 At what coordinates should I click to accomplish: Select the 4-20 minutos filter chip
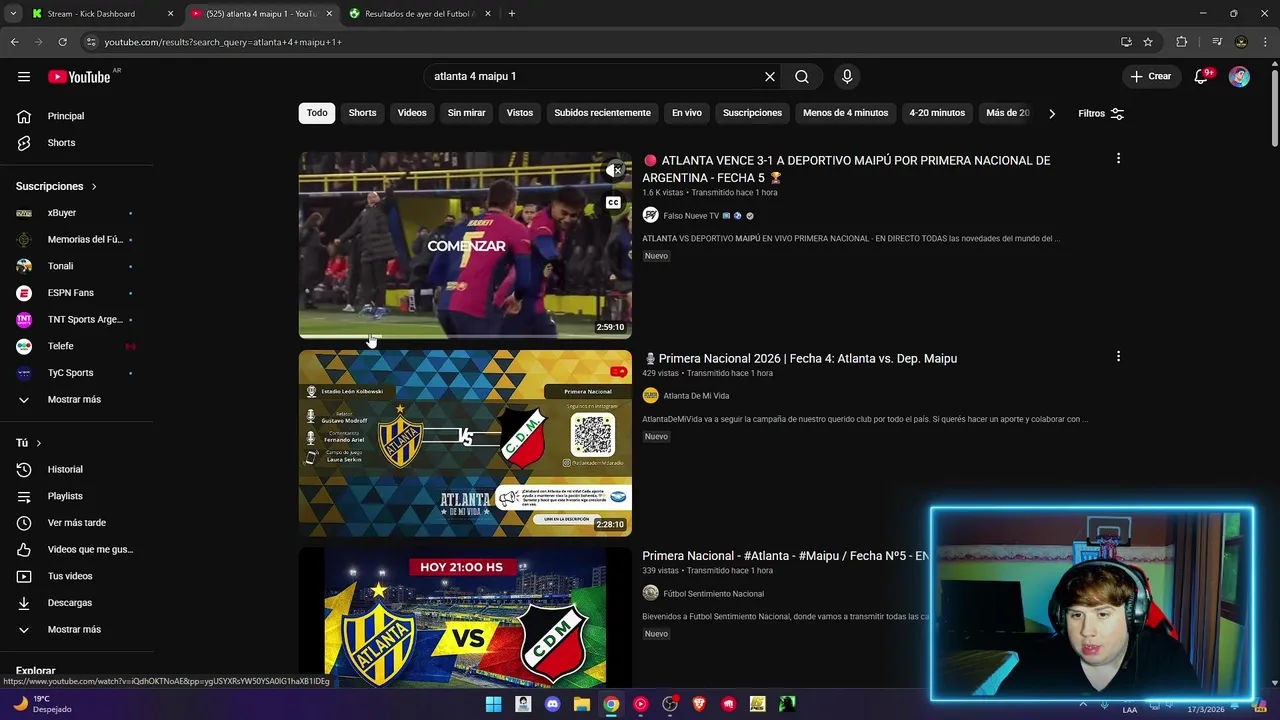pos(937,113)
